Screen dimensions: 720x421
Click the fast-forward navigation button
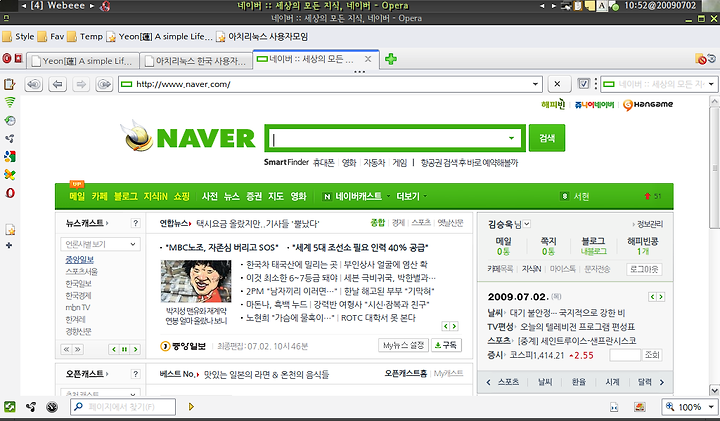coord(104,84)
